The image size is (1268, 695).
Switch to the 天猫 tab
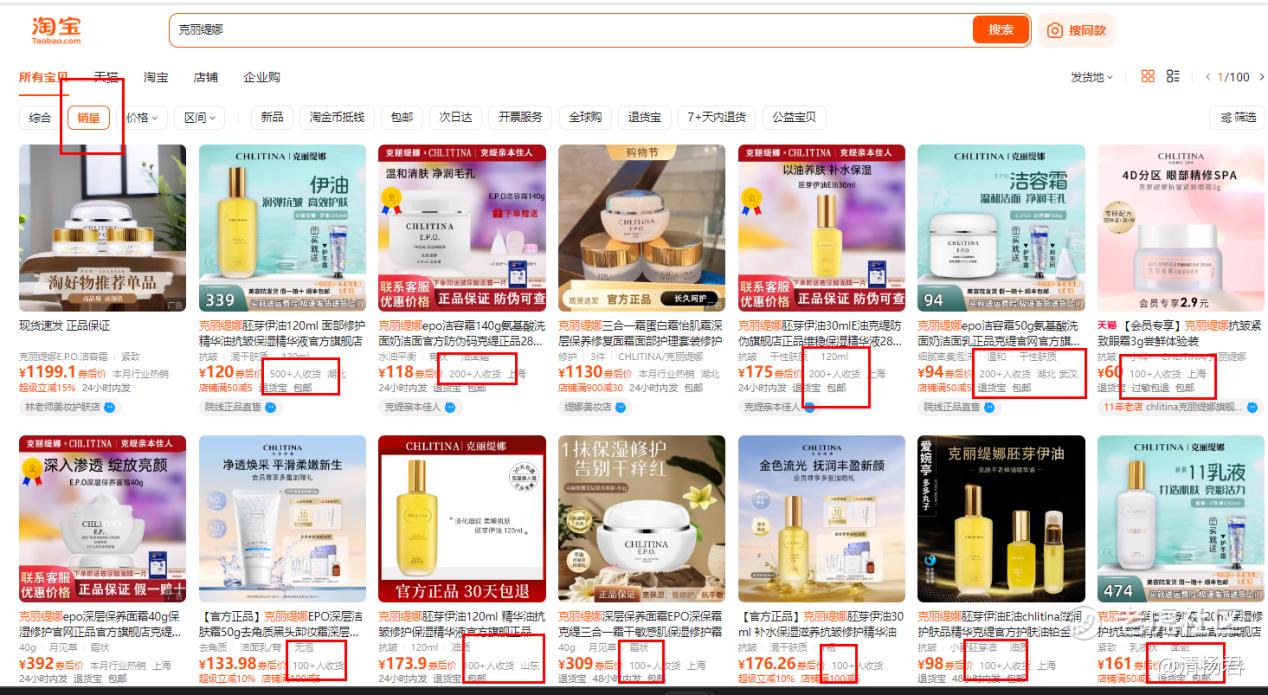(106, 77)
